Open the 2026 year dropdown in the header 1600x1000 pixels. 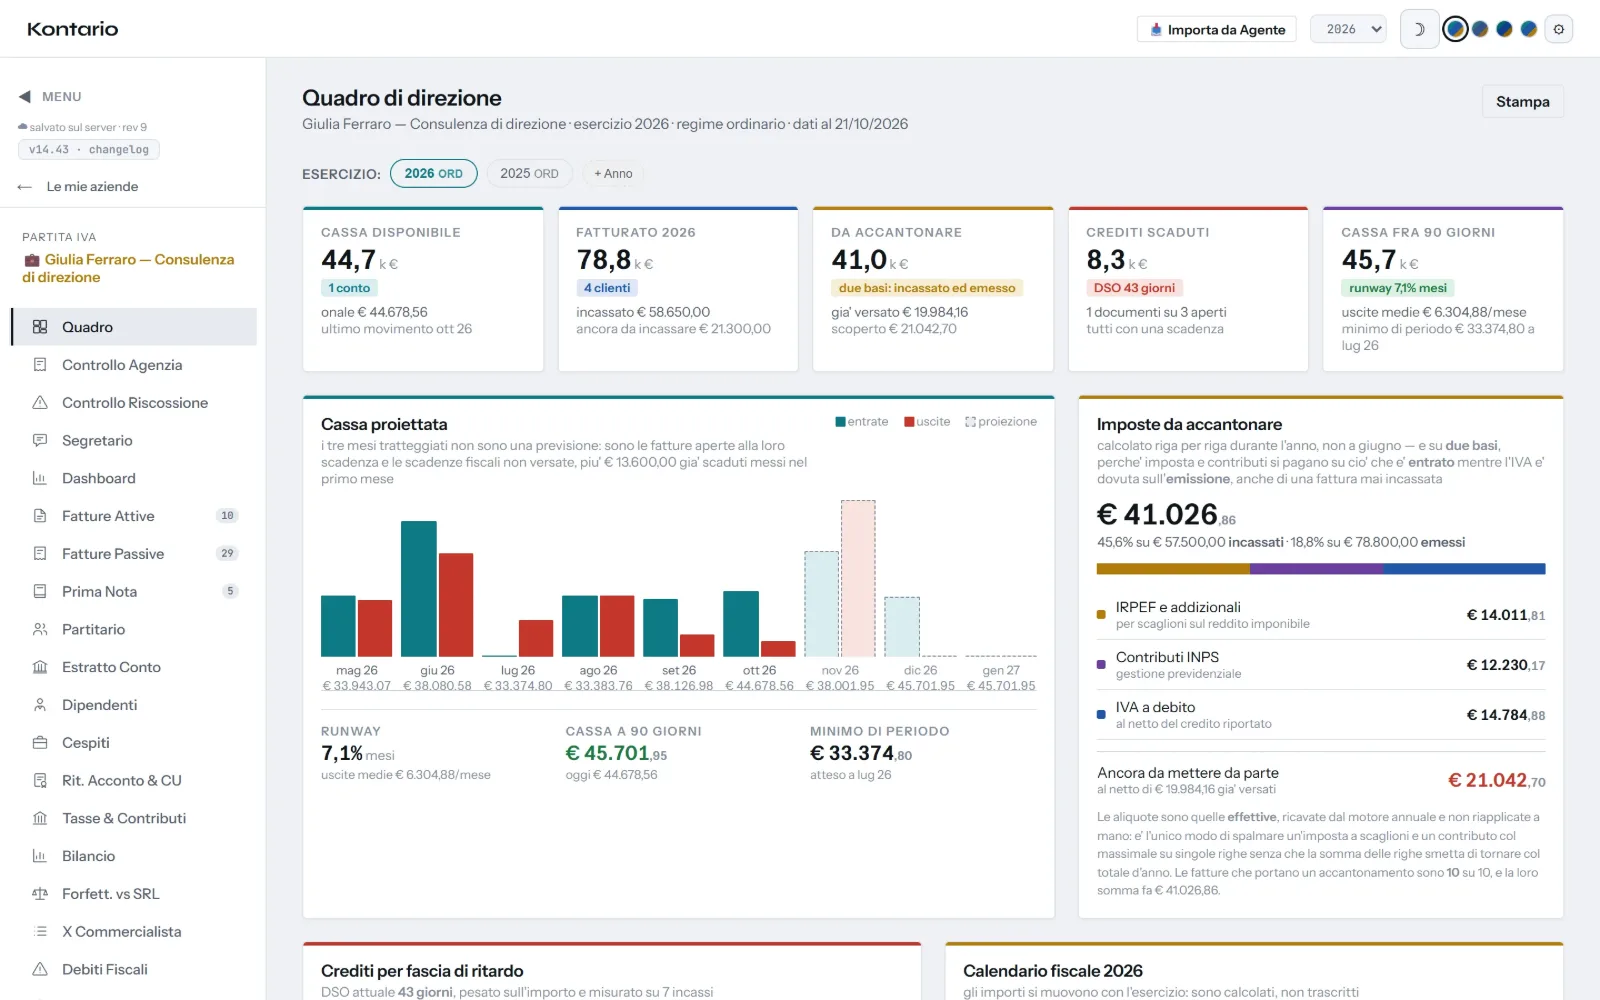tap(1349, 30)
